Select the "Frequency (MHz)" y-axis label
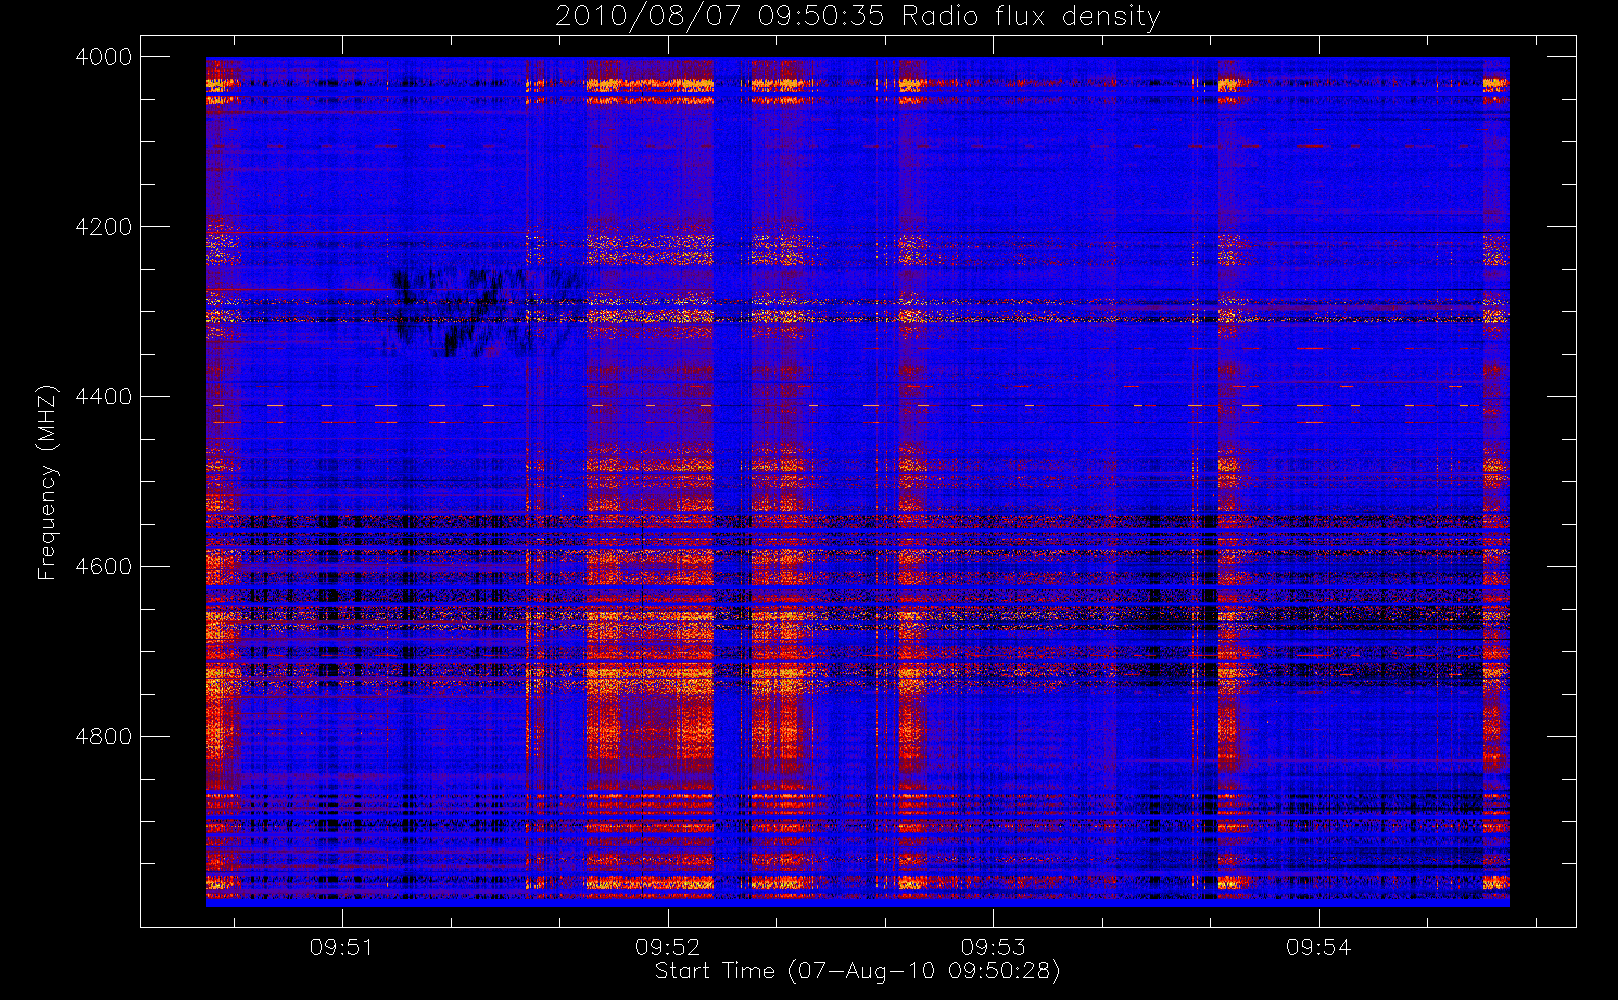 (47, 482)
